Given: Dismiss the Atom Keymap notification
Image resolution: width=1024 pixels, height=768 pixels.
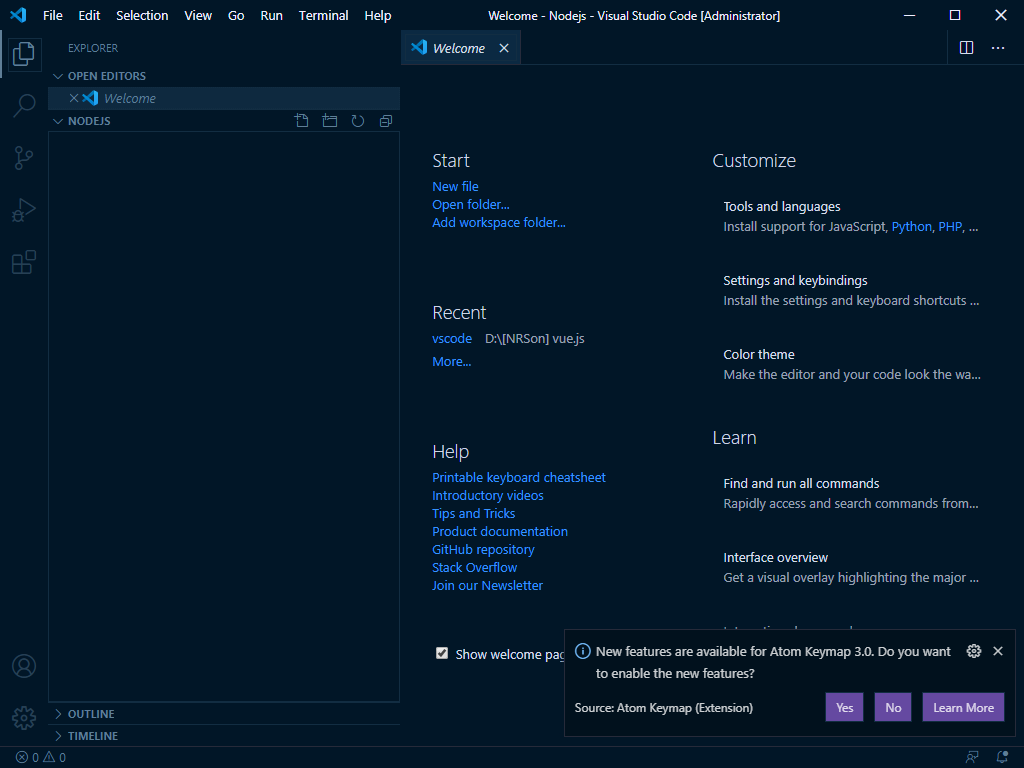Looking at the screenshot, I should tap(998, 651).
